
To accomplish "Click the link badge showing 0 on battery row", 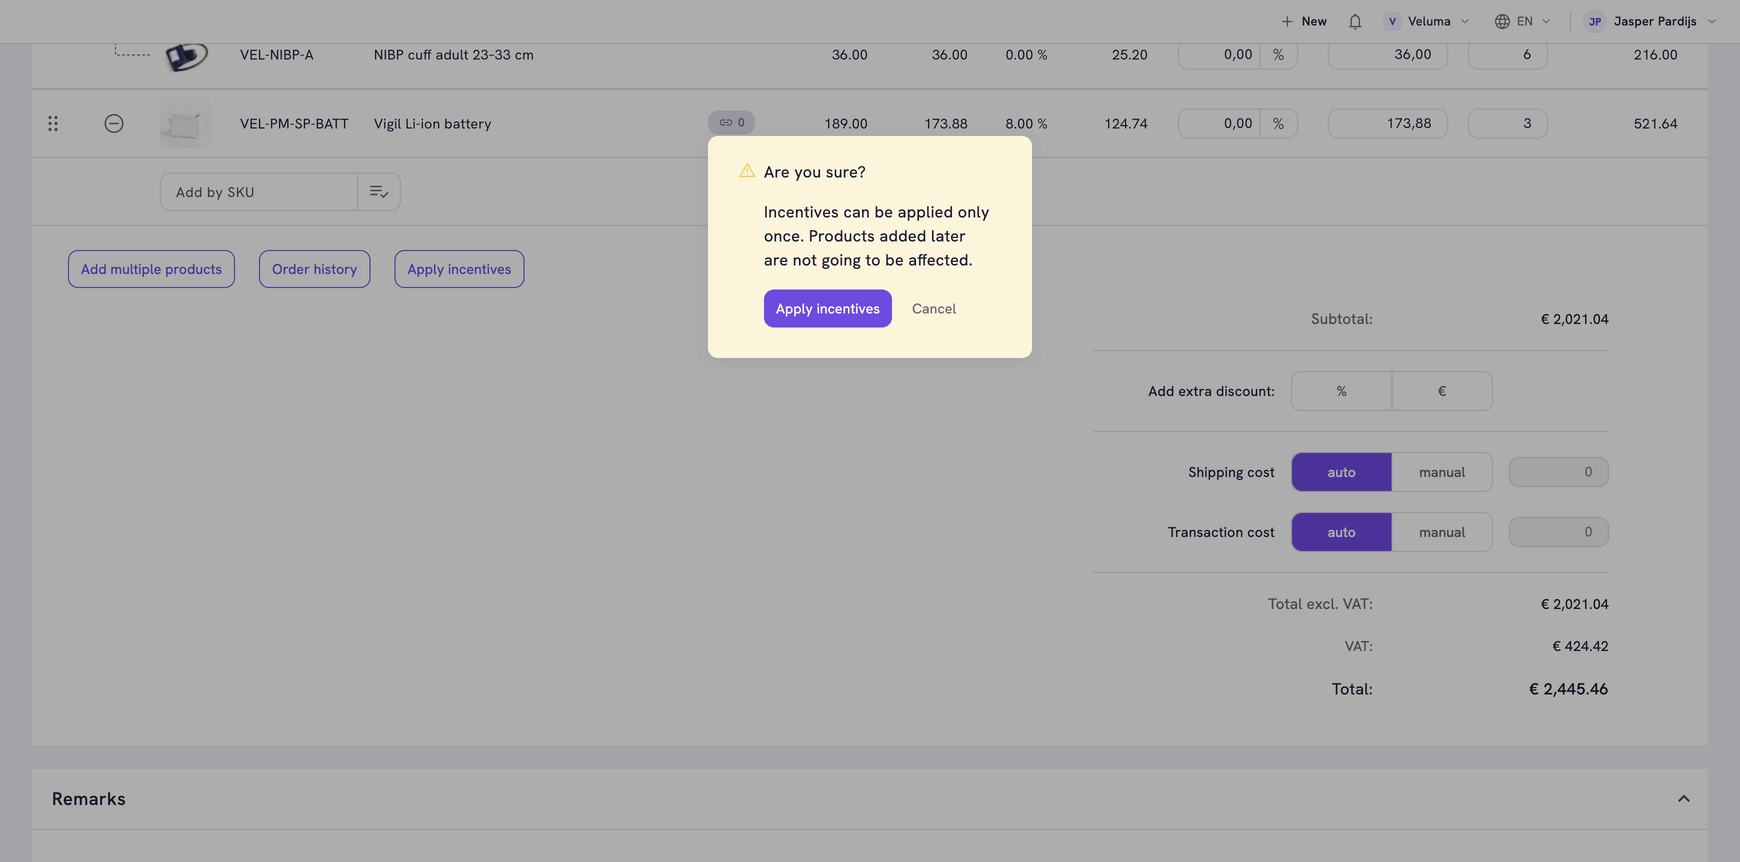I will click(731, 122).
